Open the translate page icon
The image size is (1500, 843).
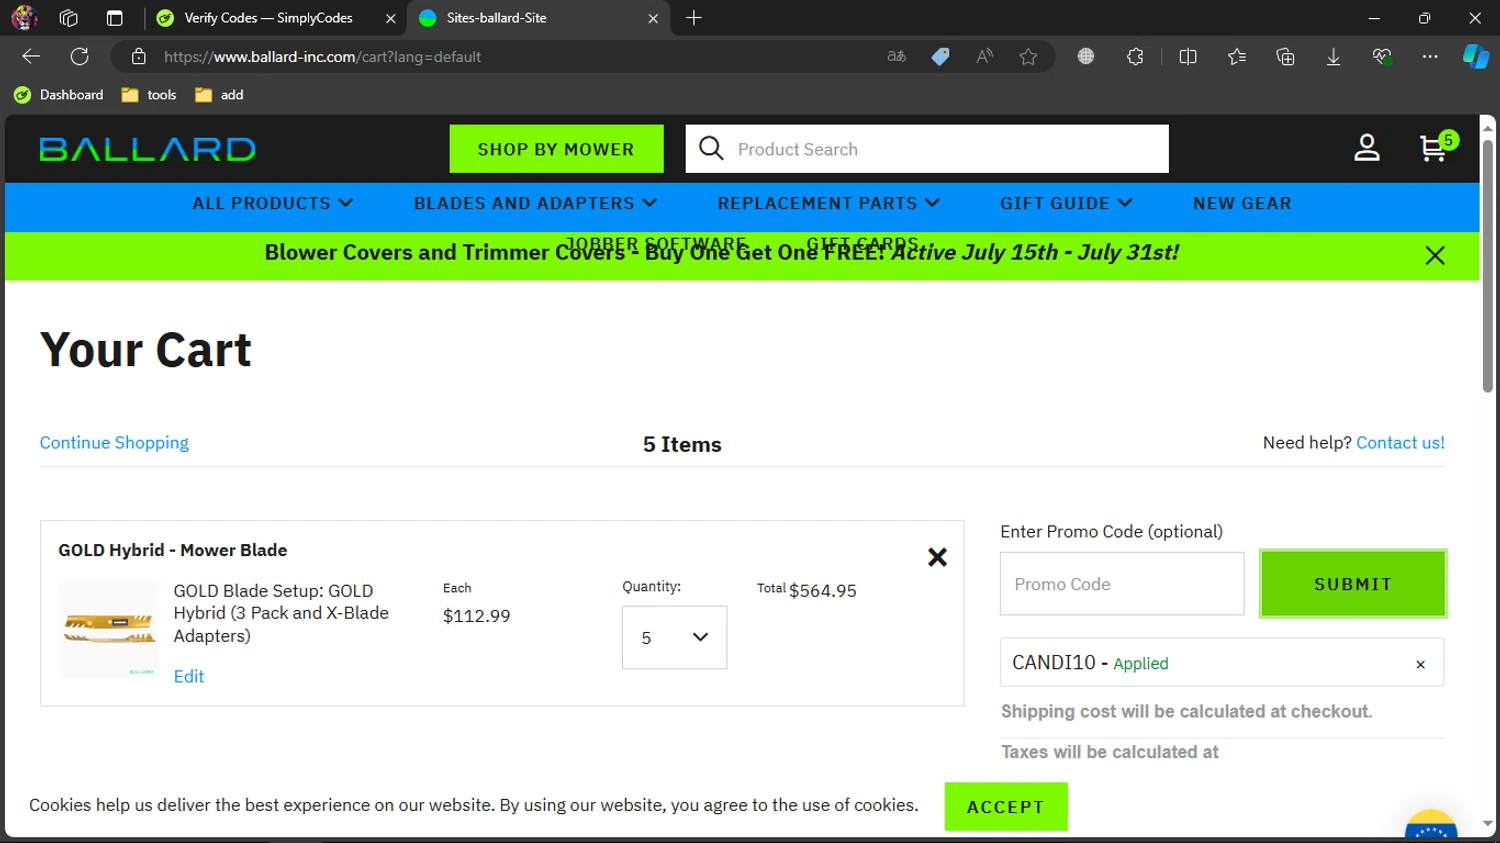(897, 57)
